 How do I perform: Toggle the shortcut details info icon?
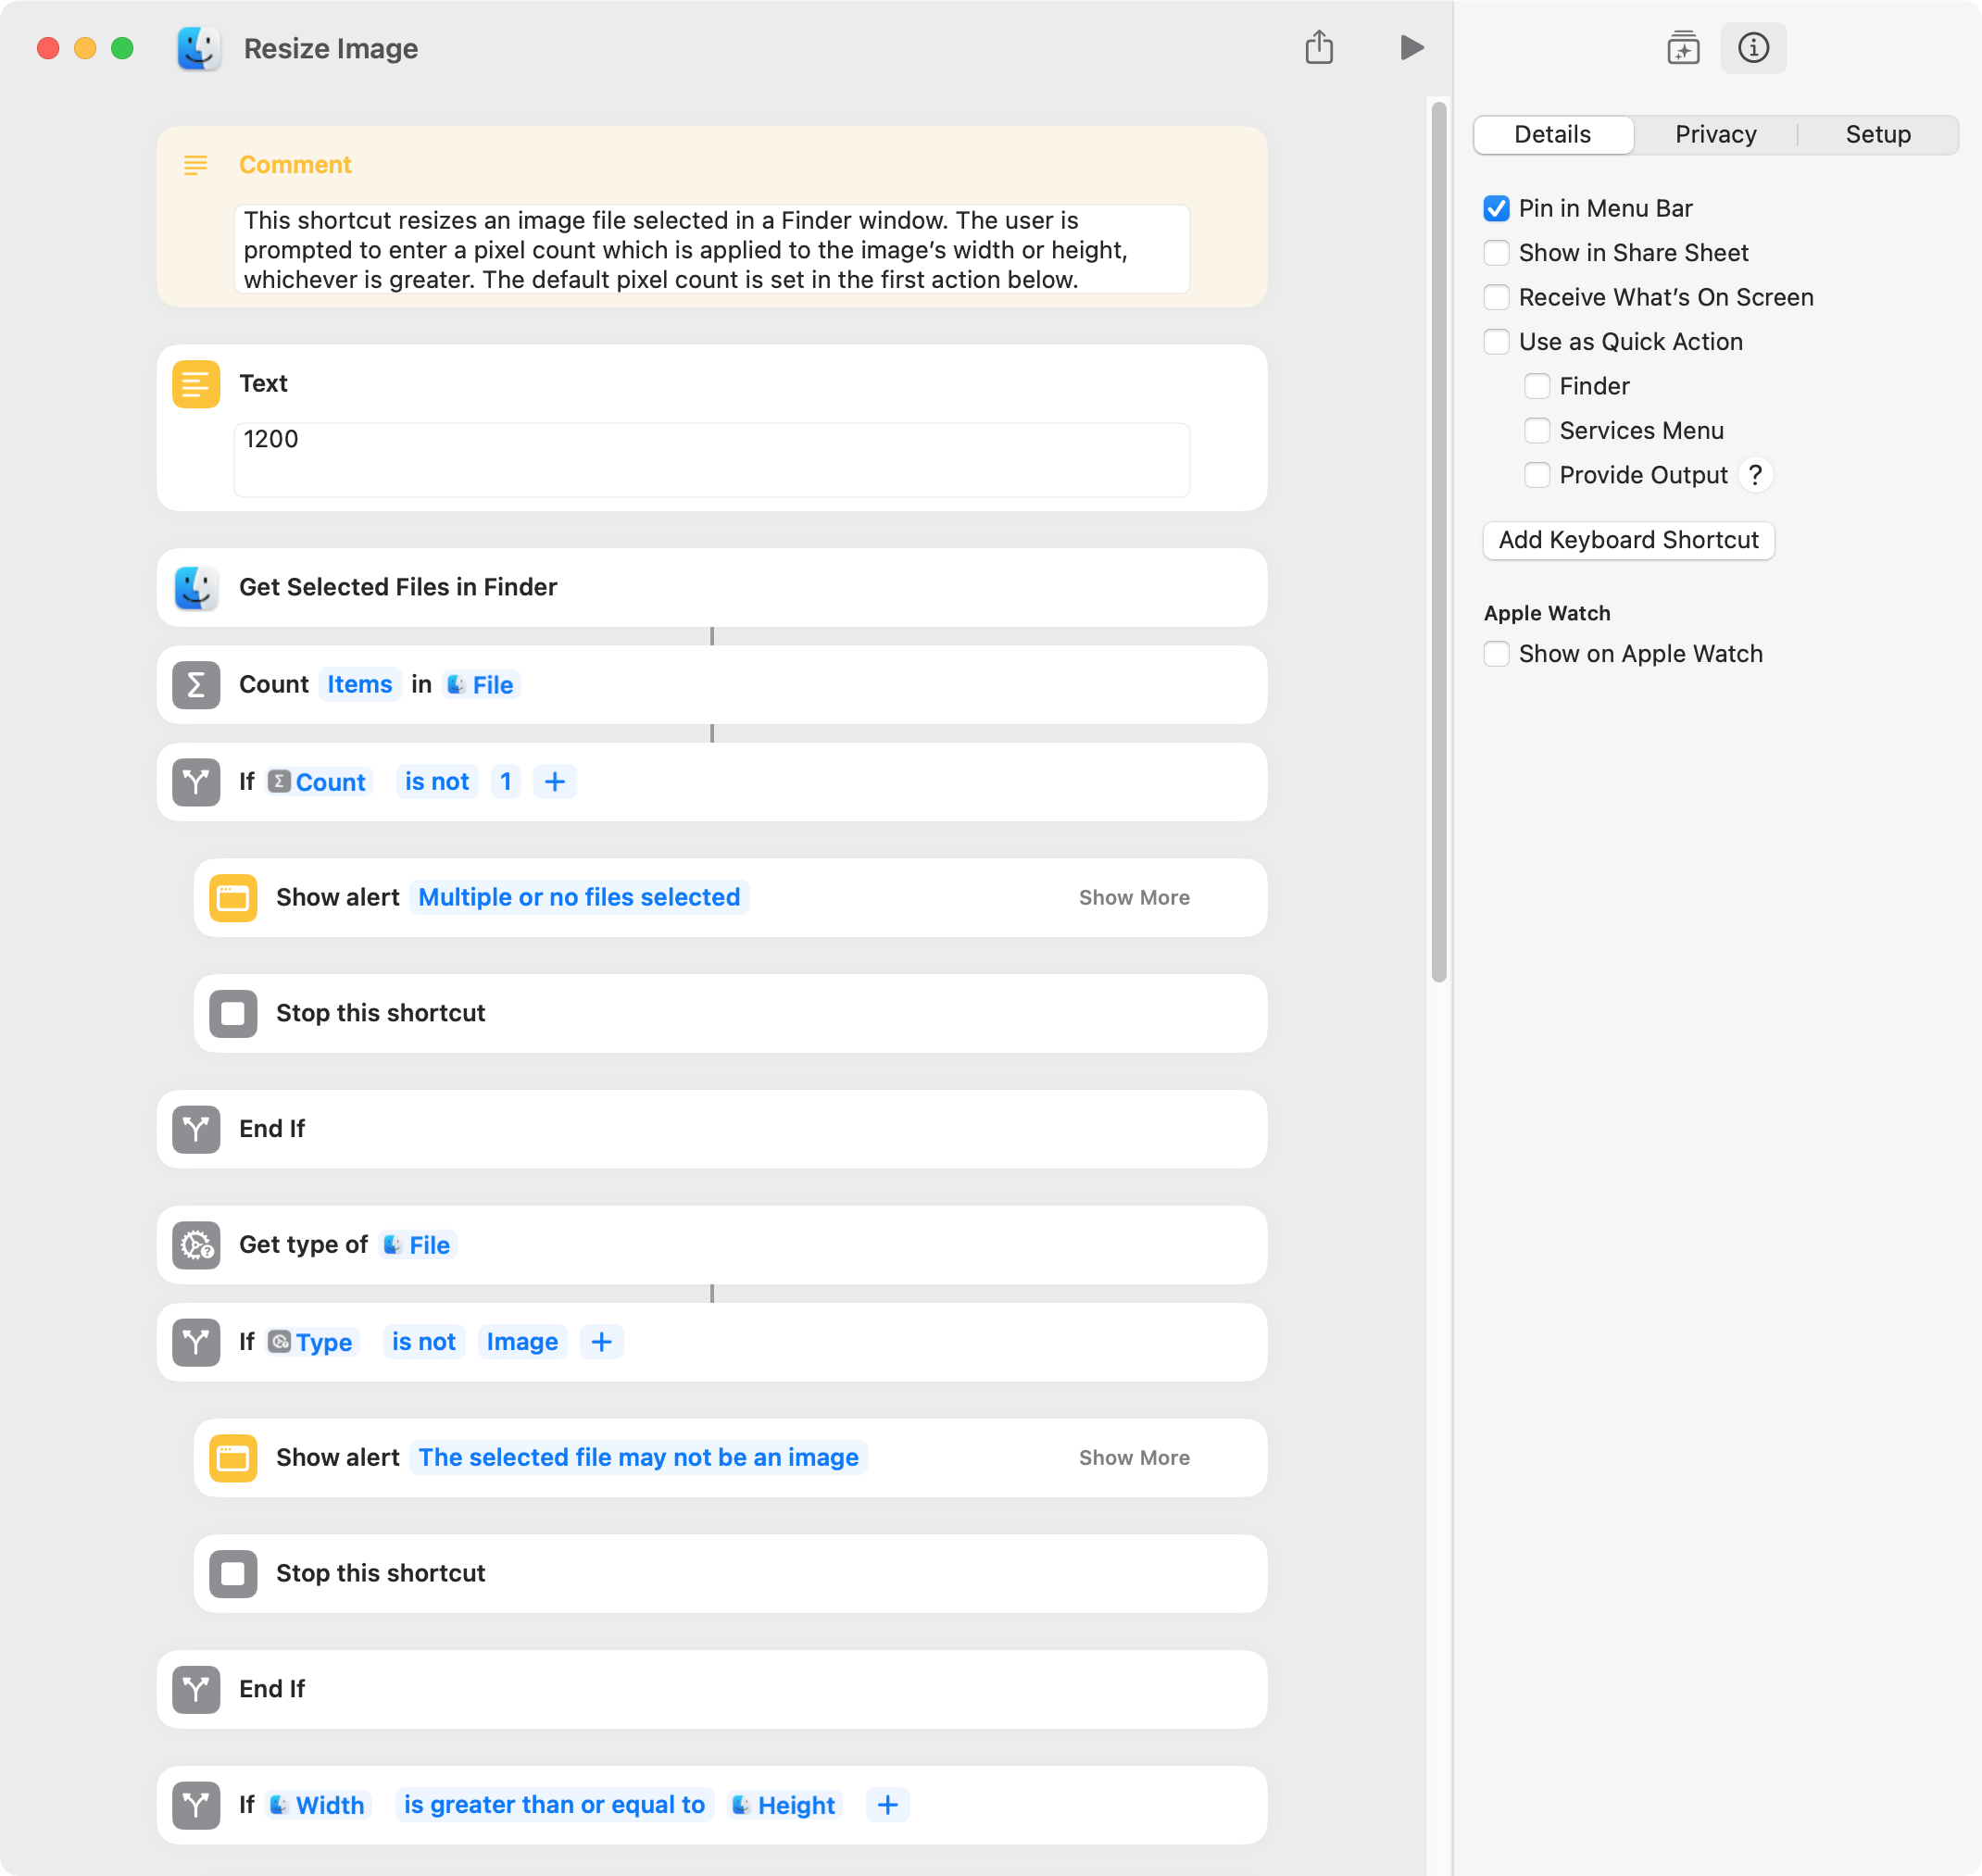pos(1753,47)
